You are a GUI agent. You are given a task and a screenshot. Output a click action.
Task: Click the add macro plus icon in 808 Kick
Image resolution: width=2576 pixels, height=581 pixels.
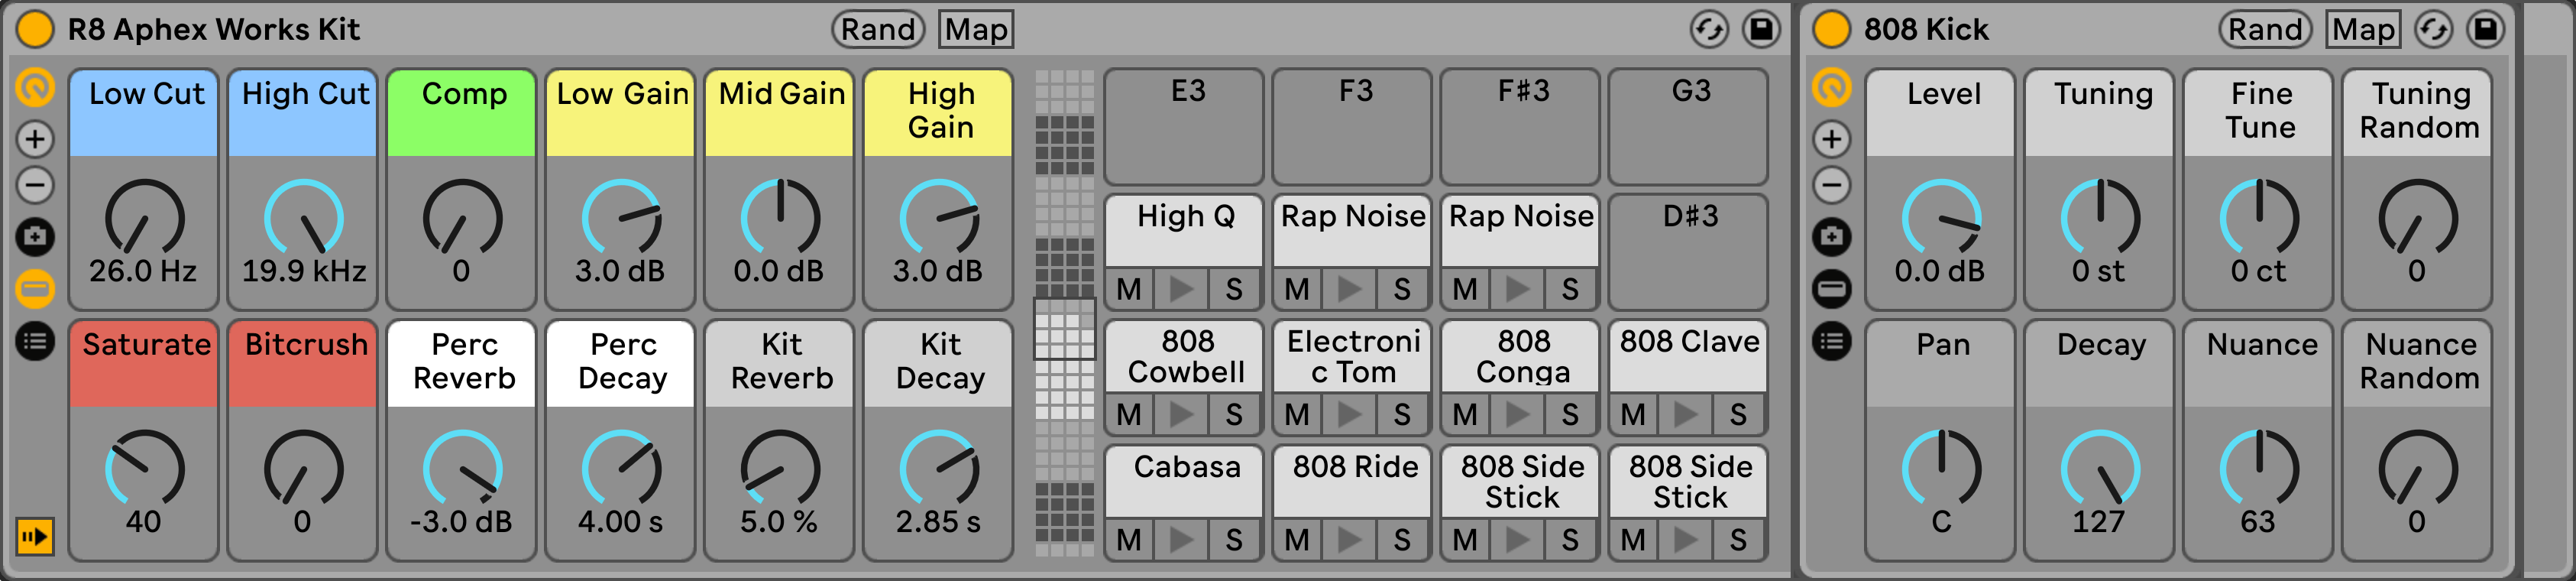[x=1831, y=139]
